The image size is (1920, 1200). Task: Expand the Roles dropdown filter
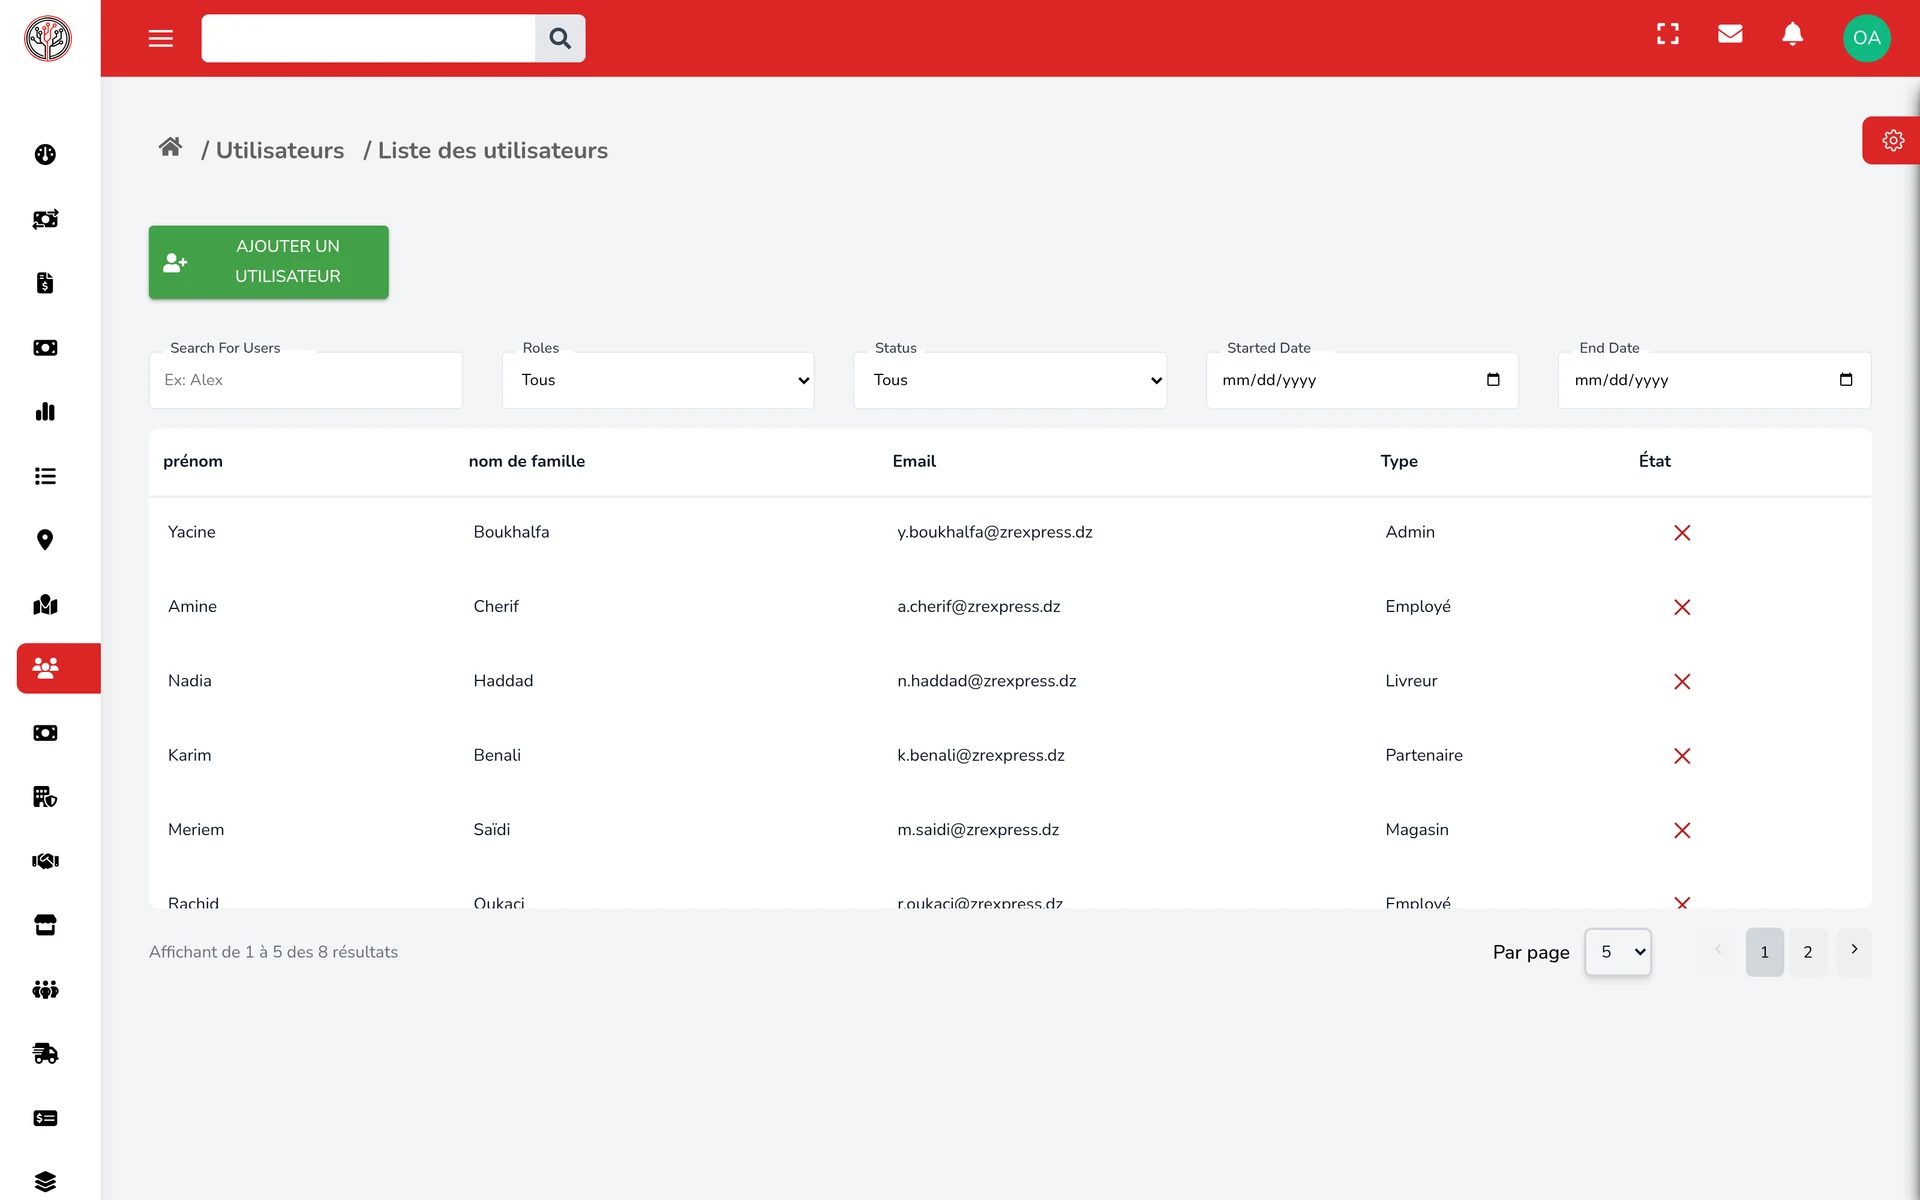pyautogui.click(x=658, y=380)
